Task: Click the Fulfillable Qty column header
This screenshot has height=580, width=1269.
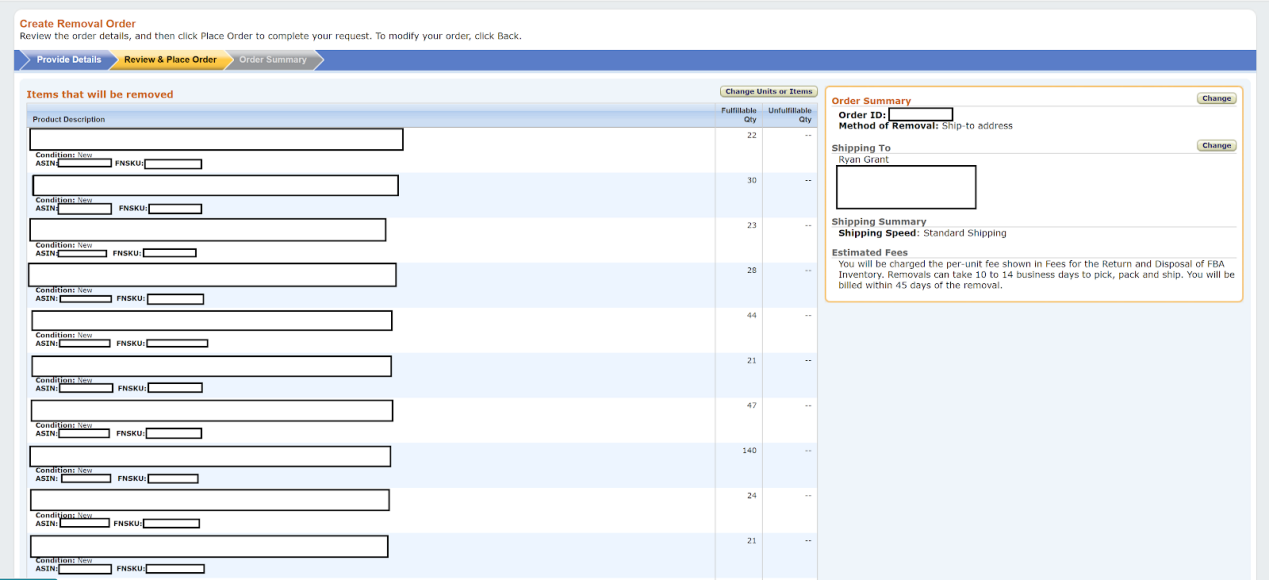Action: coord(739,115)
